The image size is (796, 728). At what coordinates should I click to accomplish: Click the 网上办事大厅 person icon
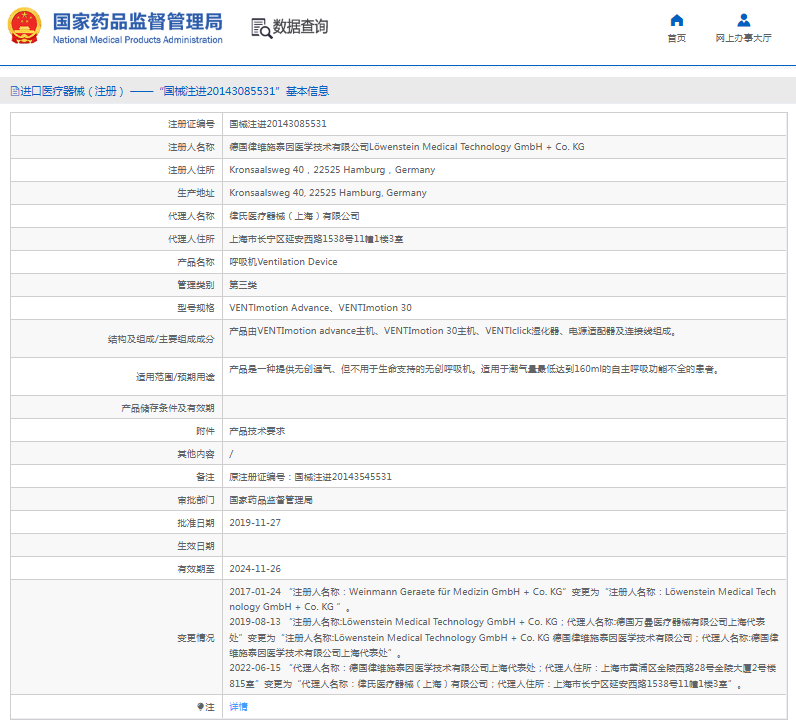743,20
